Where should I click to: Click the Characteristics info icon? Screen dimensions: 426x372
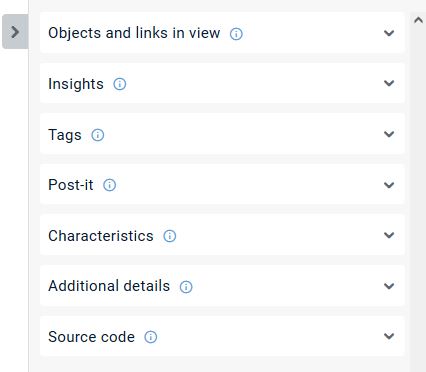[170, 236]
